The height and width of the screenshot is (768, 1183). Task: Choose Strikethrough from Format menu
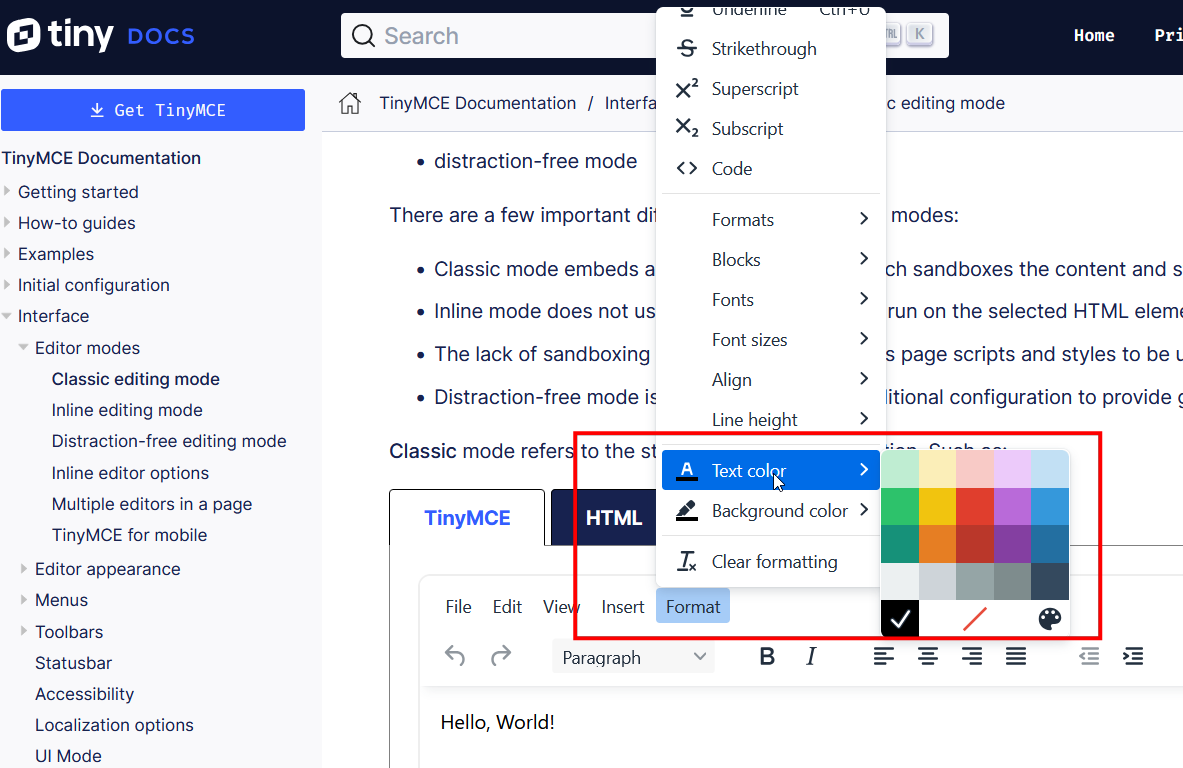[x=771, y=49]
